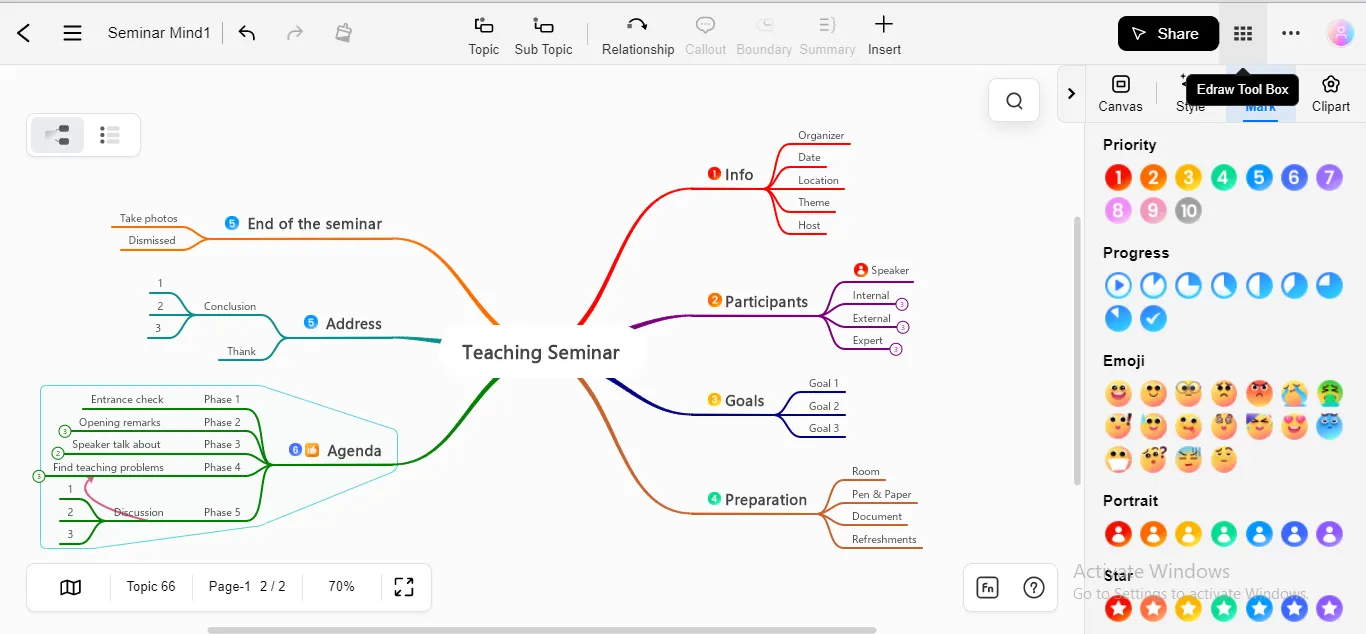1366x634 pixels.
Task: Open the Page-1 page selector
Action: point(247,587)
